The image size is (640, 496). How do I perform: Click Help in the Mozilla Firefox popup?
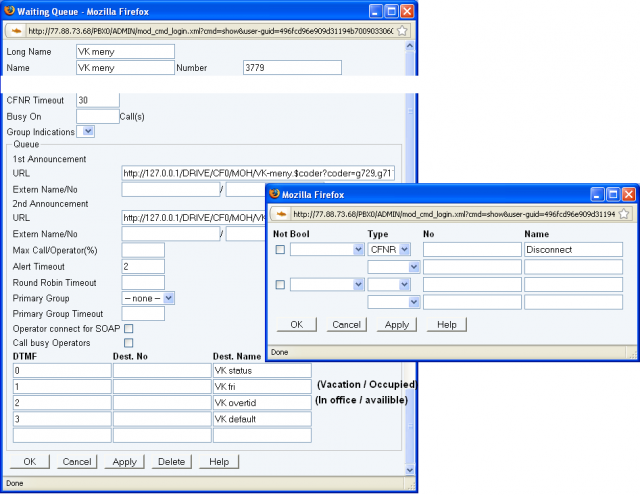tap(447, 325)
